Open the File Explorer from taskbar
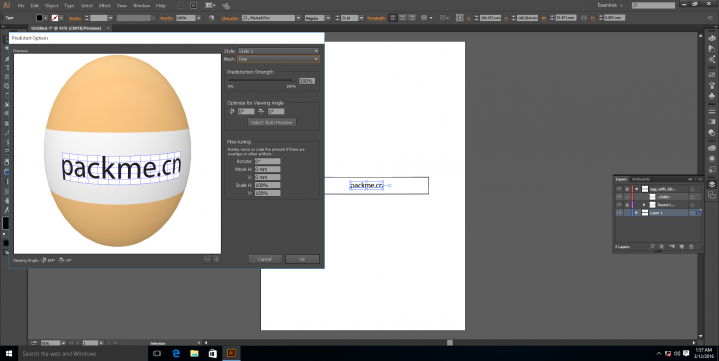The width and height of the screenshot is (719, 361). coord(194,353)
